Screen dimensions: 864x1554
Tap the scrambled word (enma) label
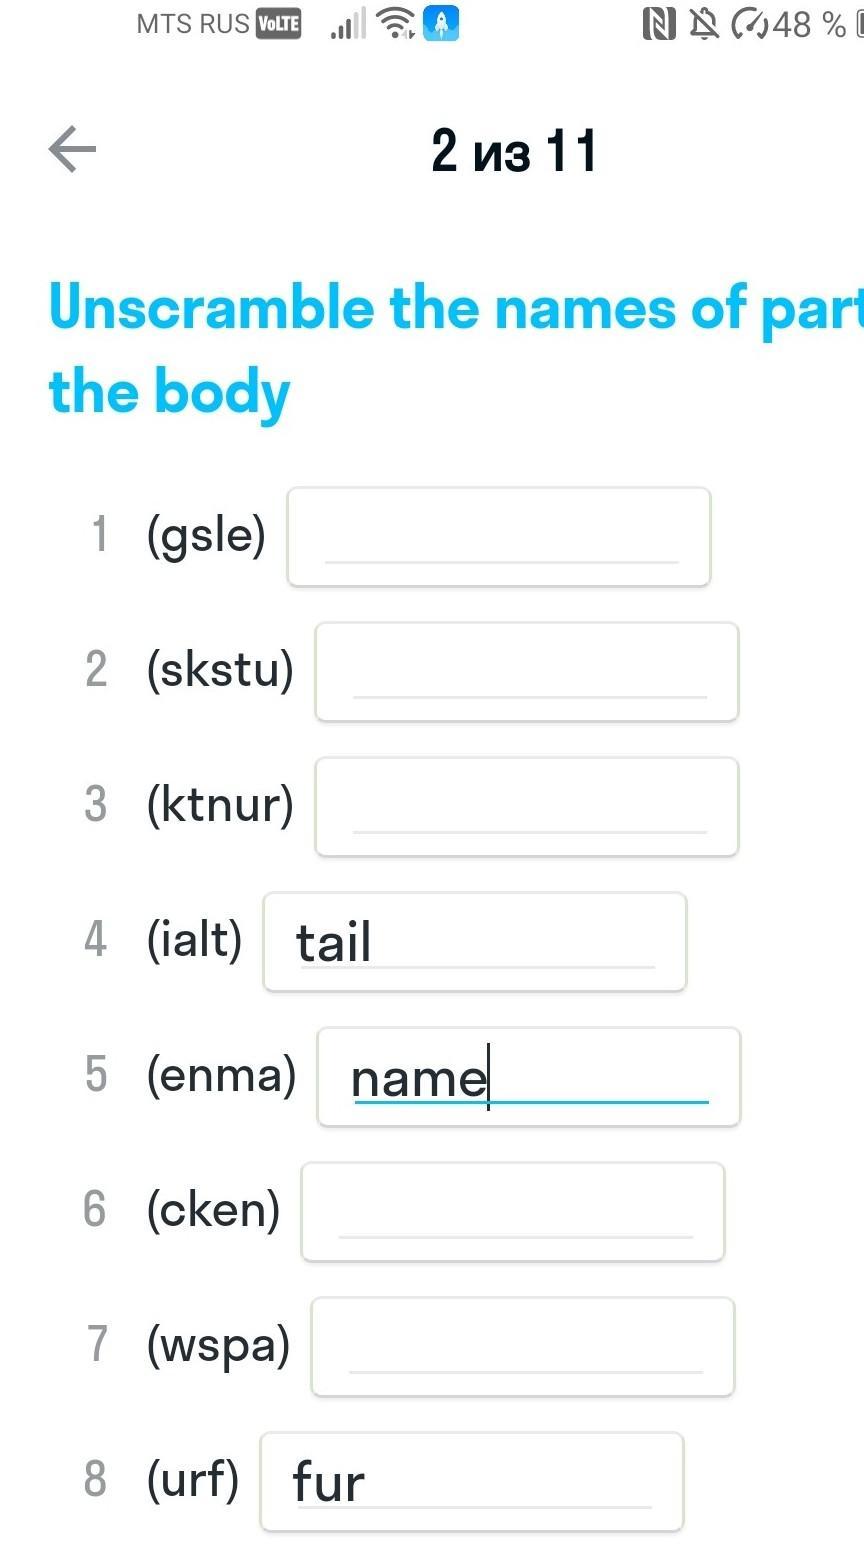pos(221,1075)
